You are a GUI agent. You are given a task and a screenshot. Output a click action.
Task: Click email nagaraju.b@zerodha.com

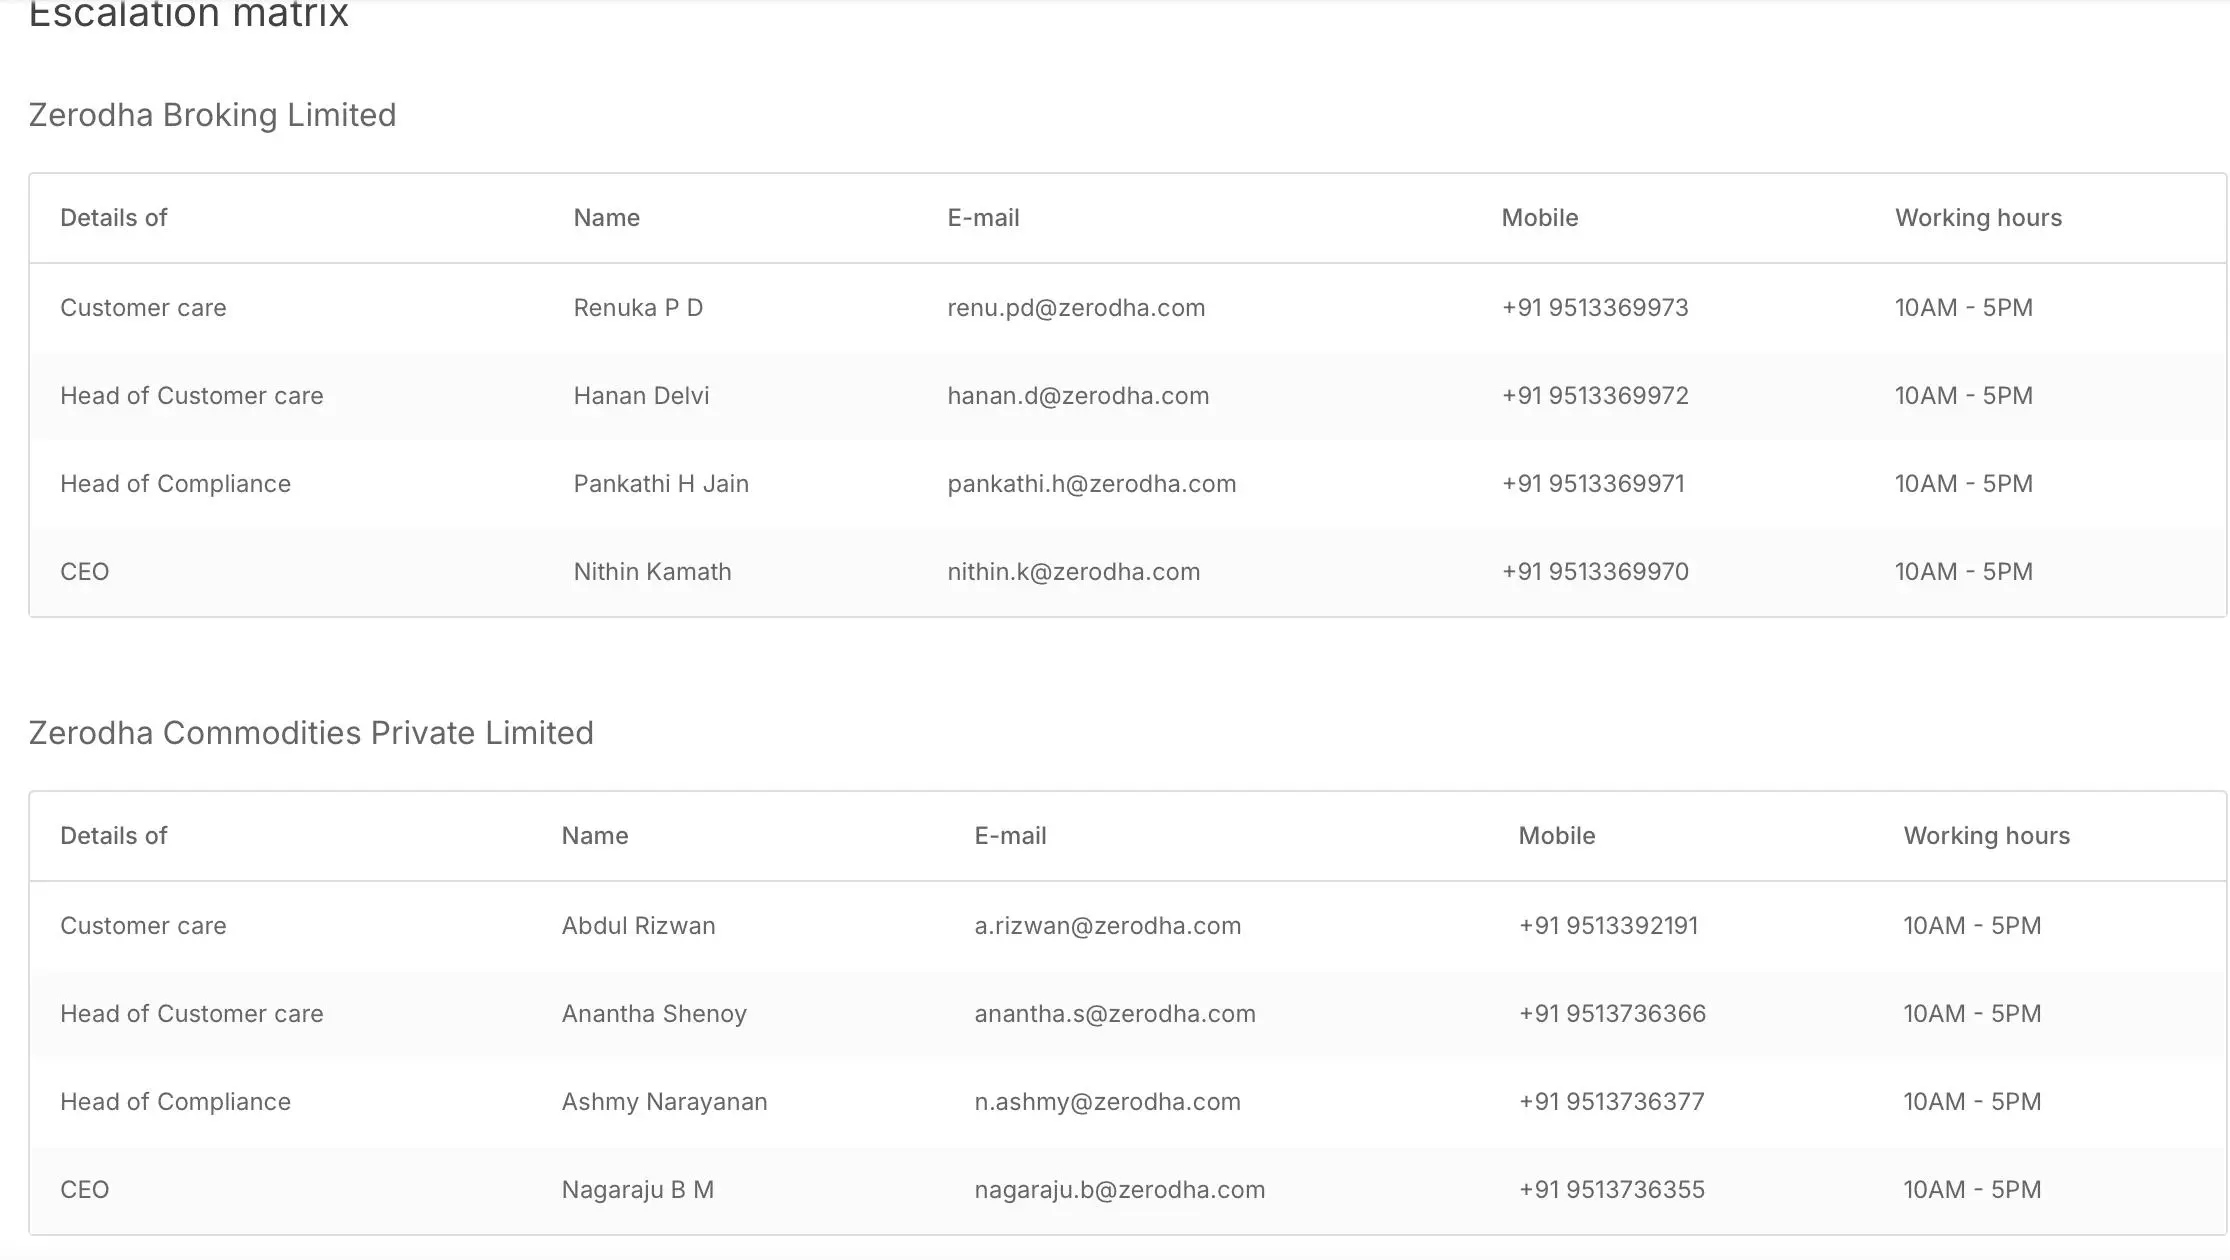click(1120, 1190)
